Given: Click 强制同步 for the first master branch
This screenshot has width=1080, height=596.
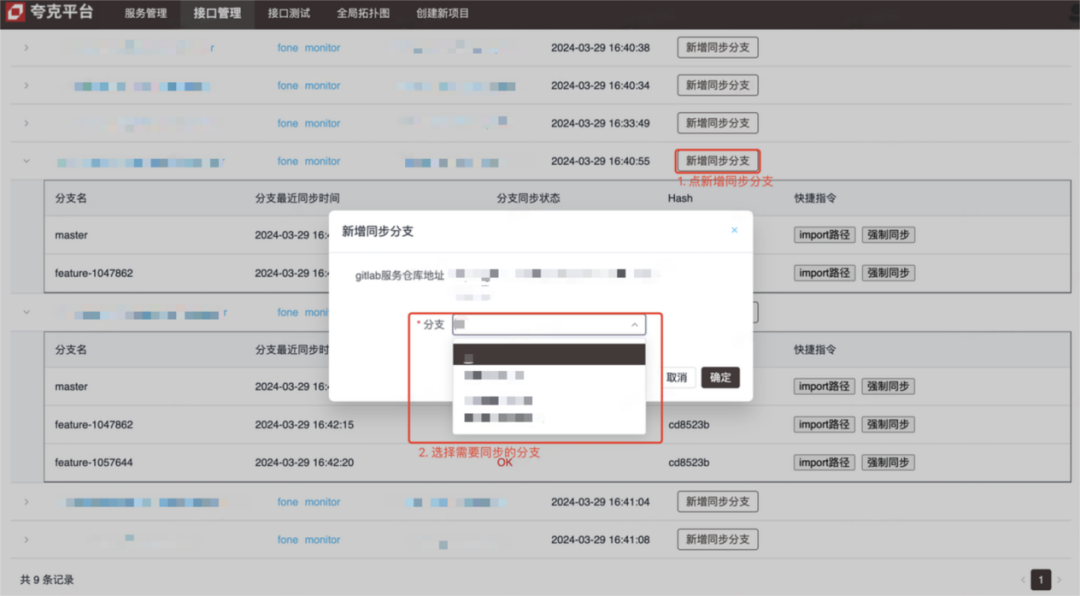Looking at the screenshot, I should (888, 235).
